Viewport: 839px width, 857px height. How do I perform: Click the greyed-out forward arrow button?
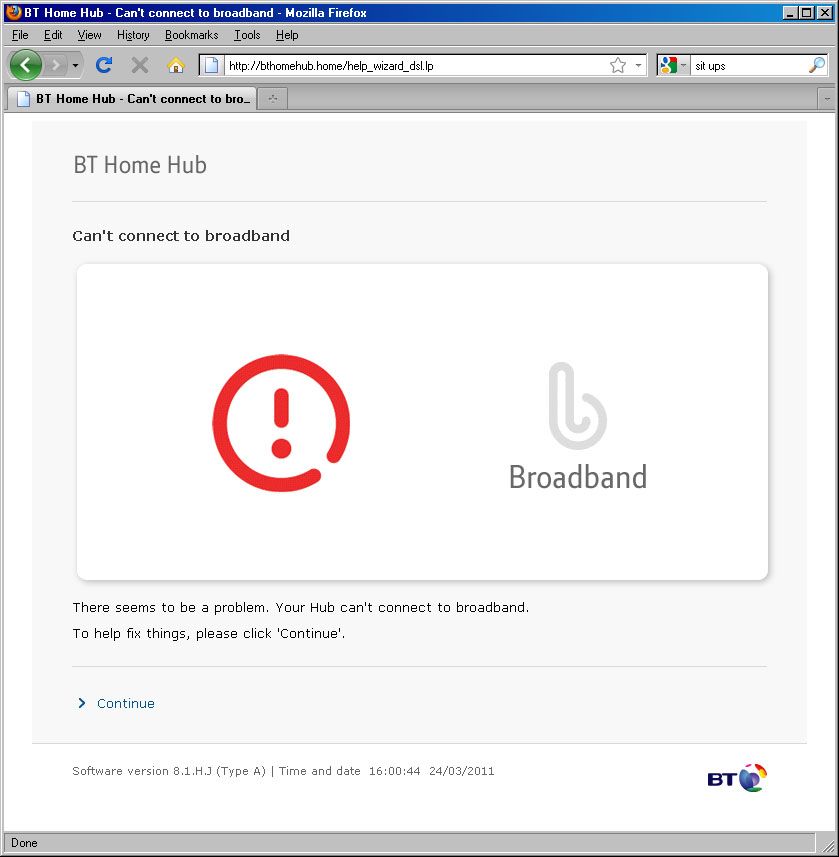55,66
